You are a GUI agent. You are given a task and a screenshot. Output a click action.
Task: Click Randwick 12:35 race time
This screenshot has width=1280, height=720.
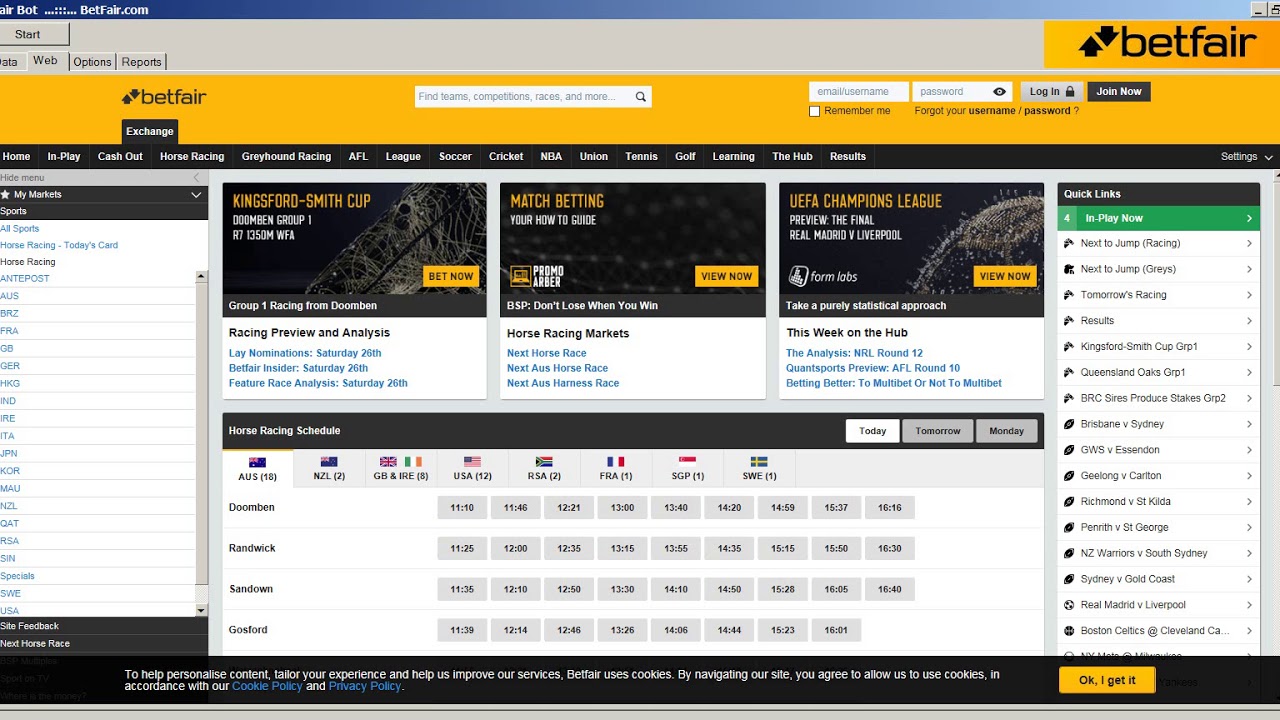(x=569, y=549)
